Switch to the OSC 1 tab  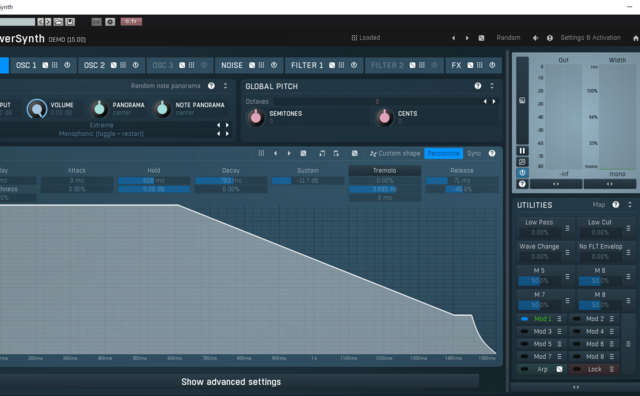pyautogui.click(x=26, y=65)
